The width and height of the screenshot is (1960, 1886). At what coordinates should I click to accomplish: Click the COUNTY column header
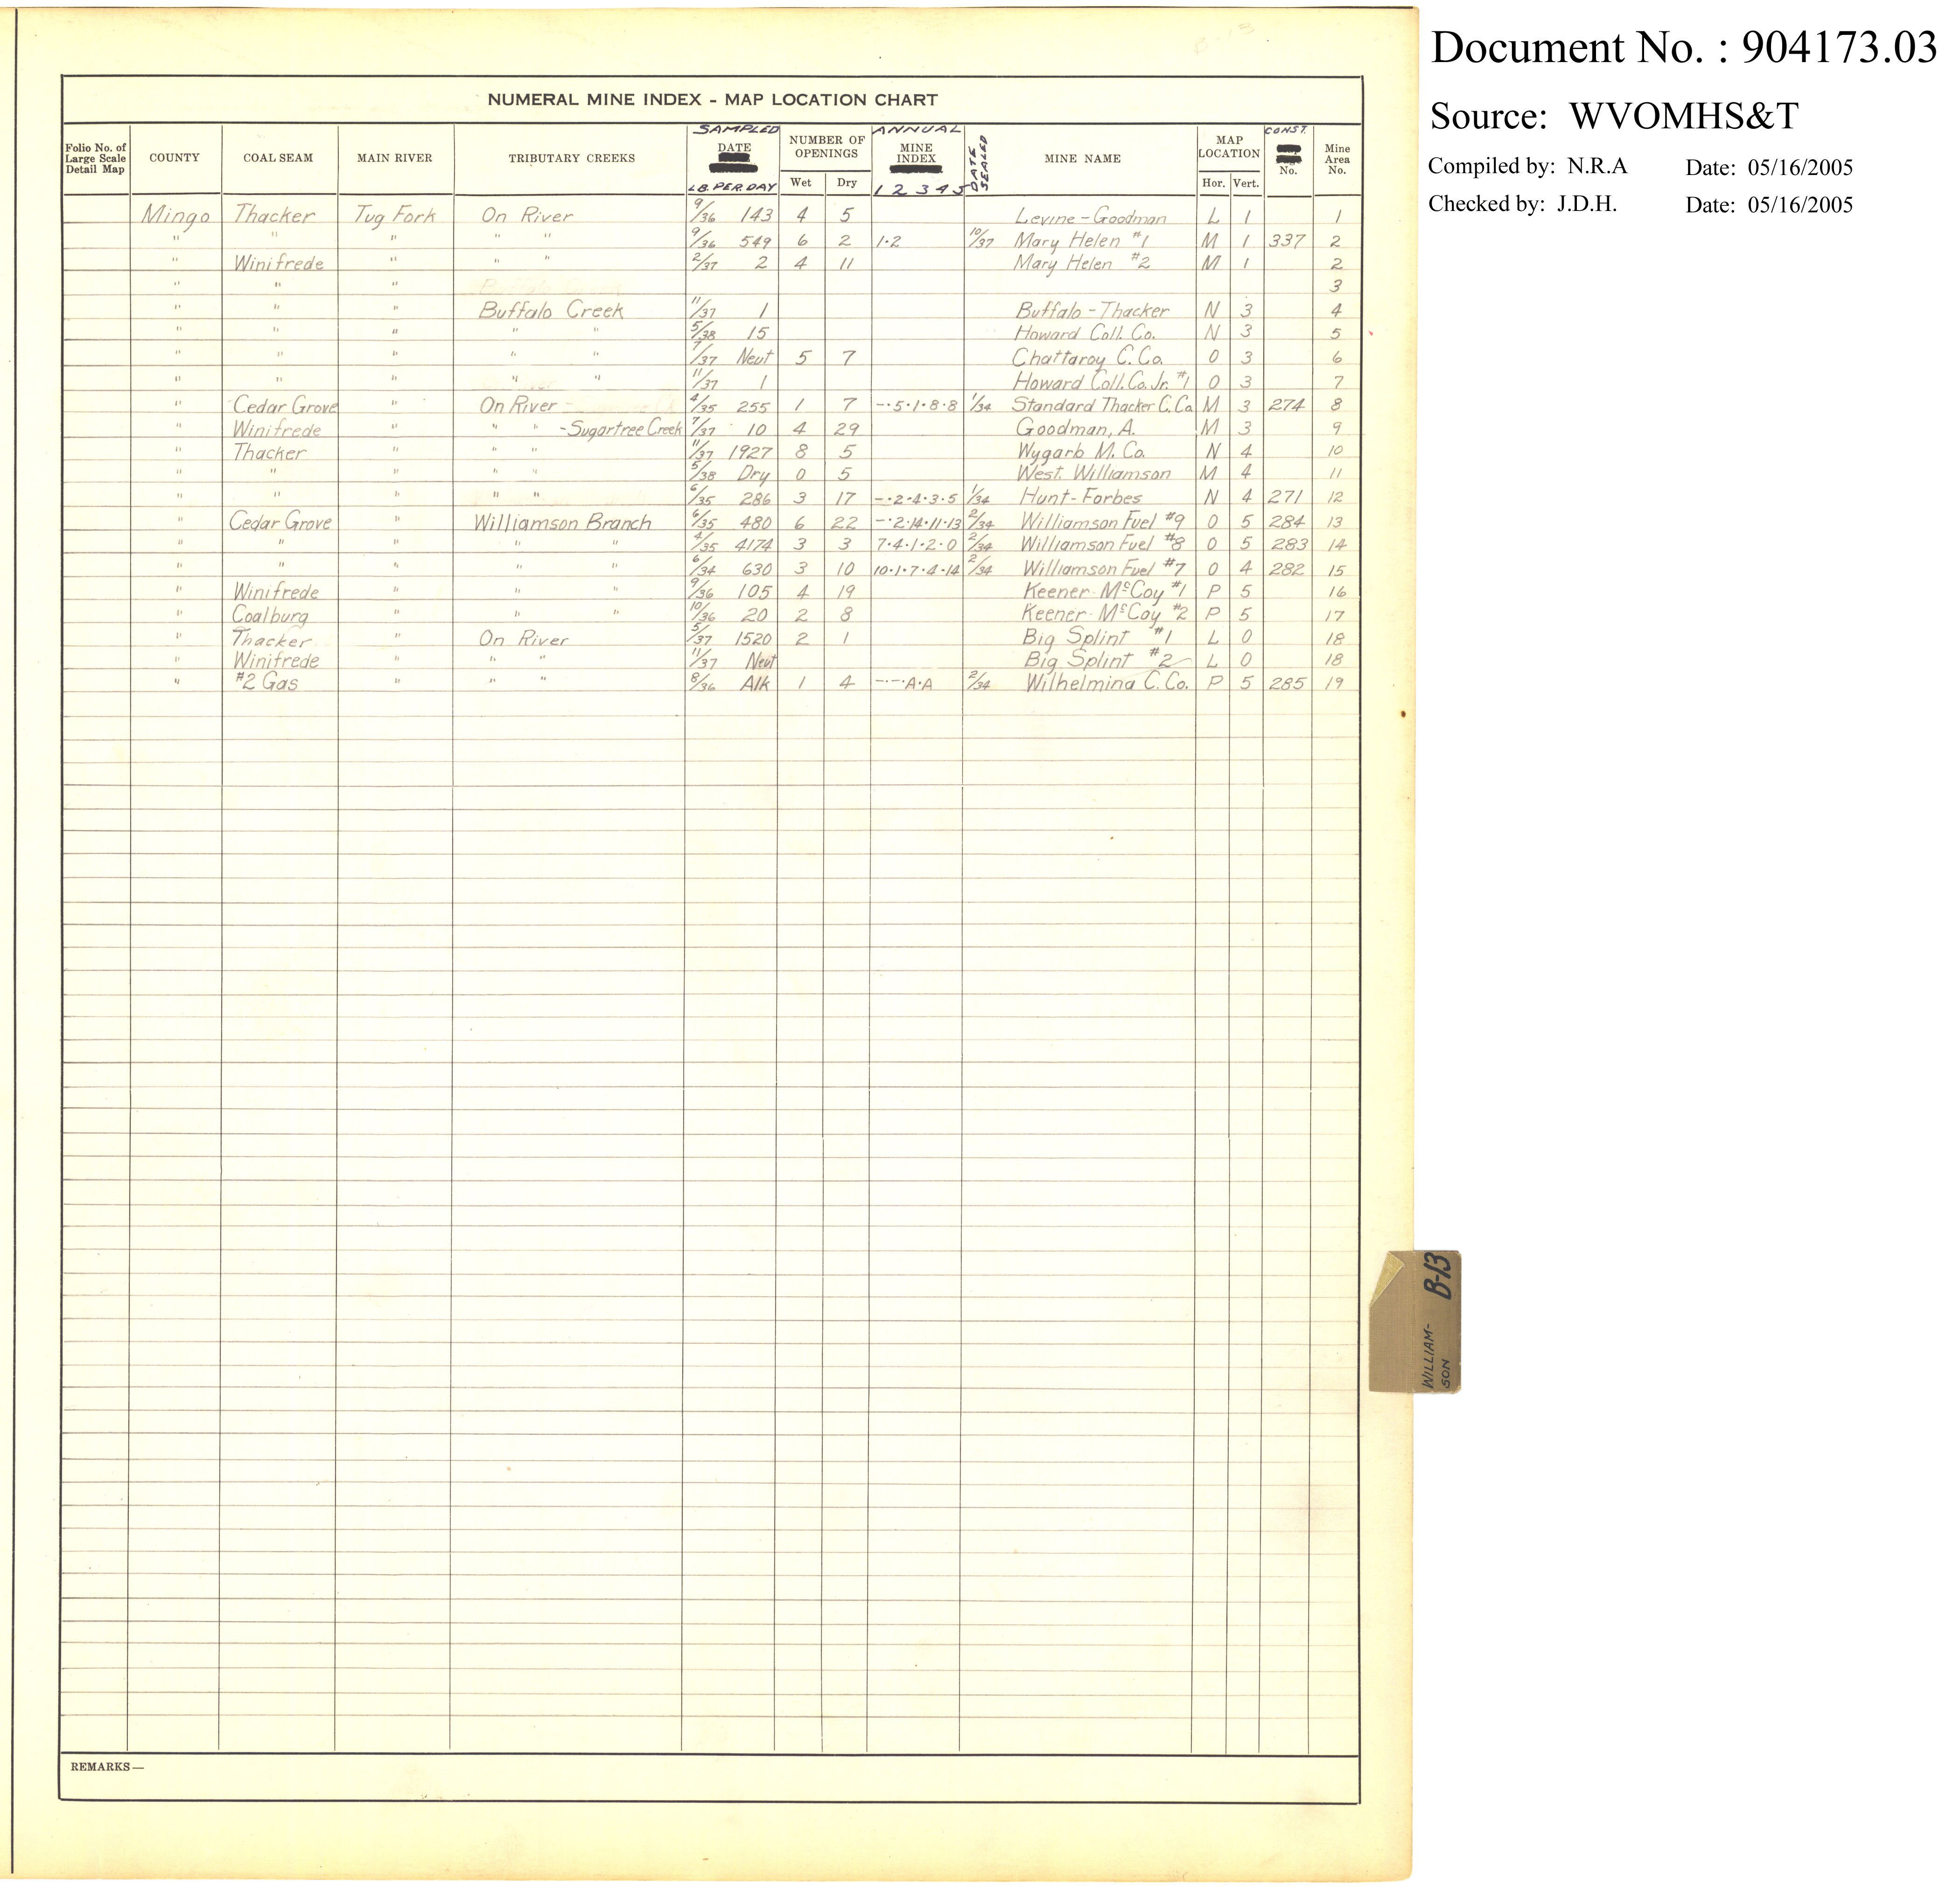click(x=174, y=158)
